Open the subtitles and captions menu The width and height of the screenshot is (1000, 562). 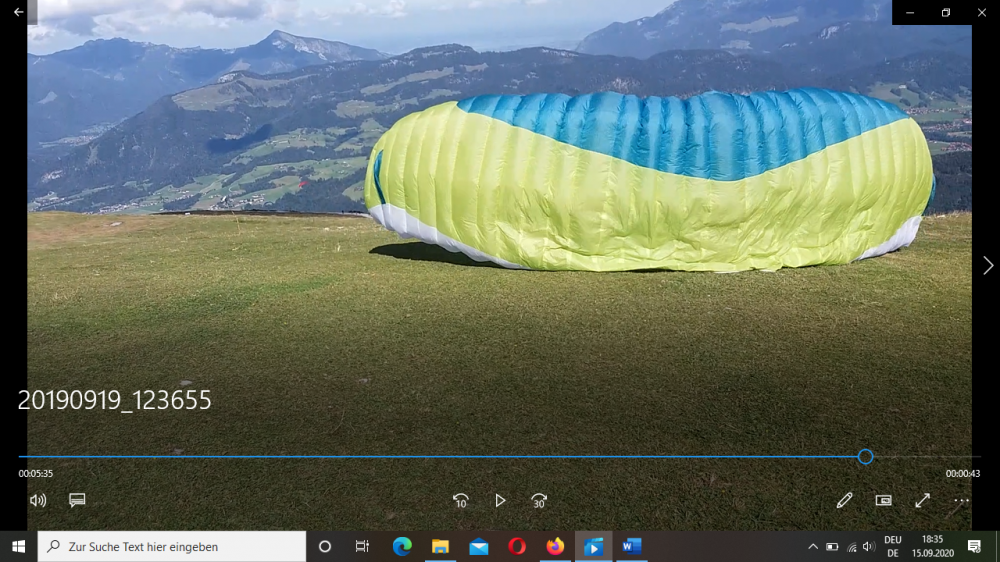coord(77,500)
